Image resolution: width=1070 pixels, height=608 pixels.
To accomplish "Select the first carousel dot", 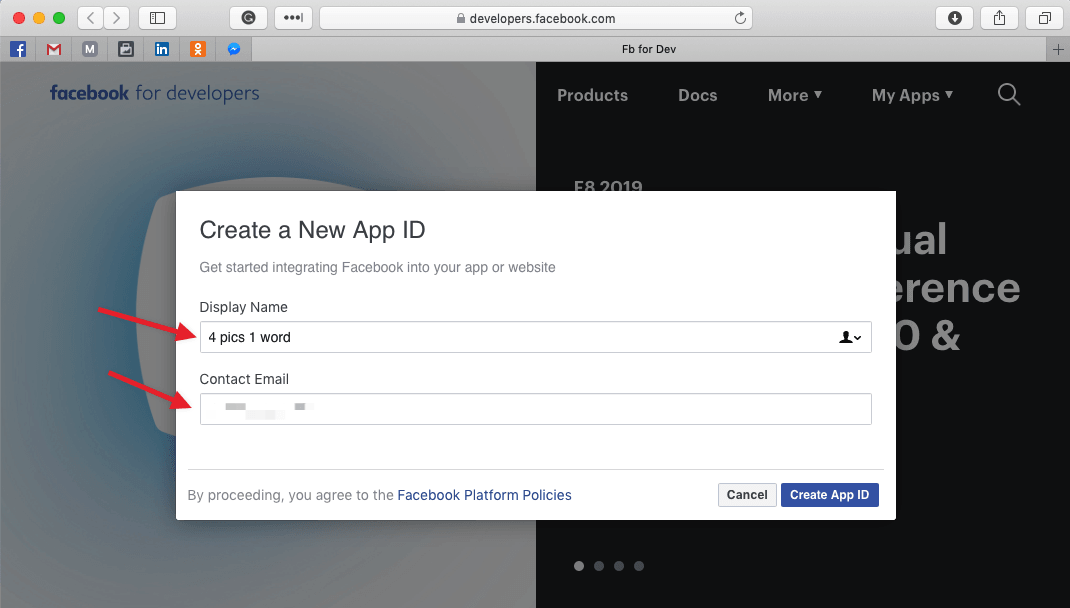I will click(579, 566).
